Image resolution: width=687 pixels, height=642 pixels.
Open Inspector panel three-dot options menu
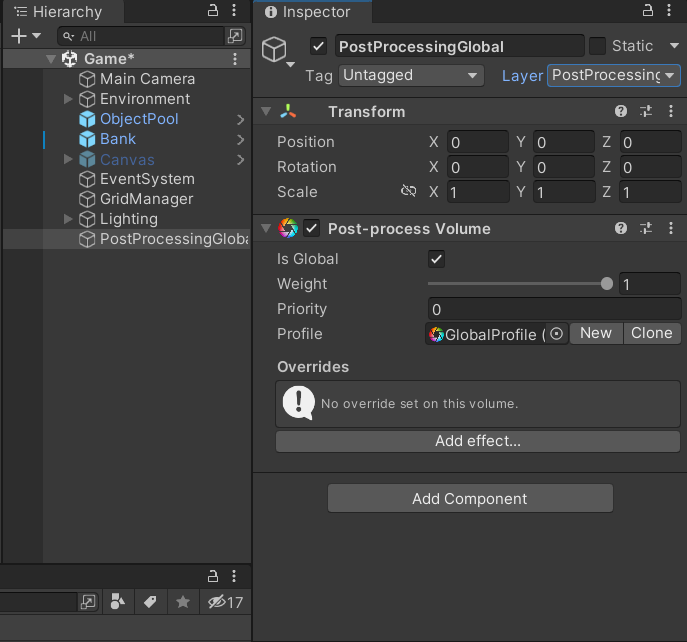click(x=669, y=11)
